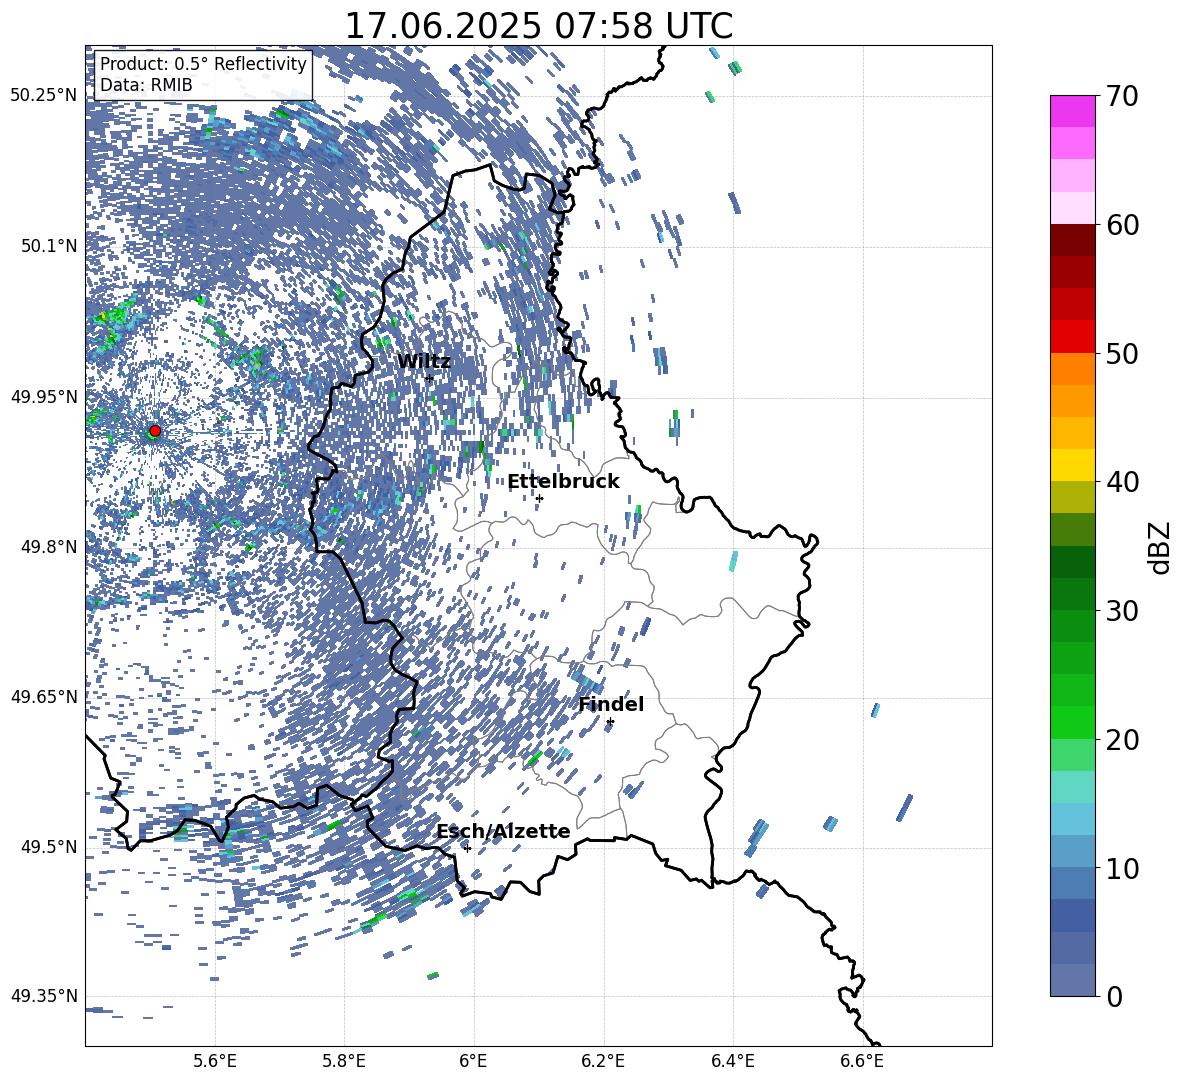Click the 50.25°N latitude tick label
Viewport: 1184px width, 1081px height.
44,96
